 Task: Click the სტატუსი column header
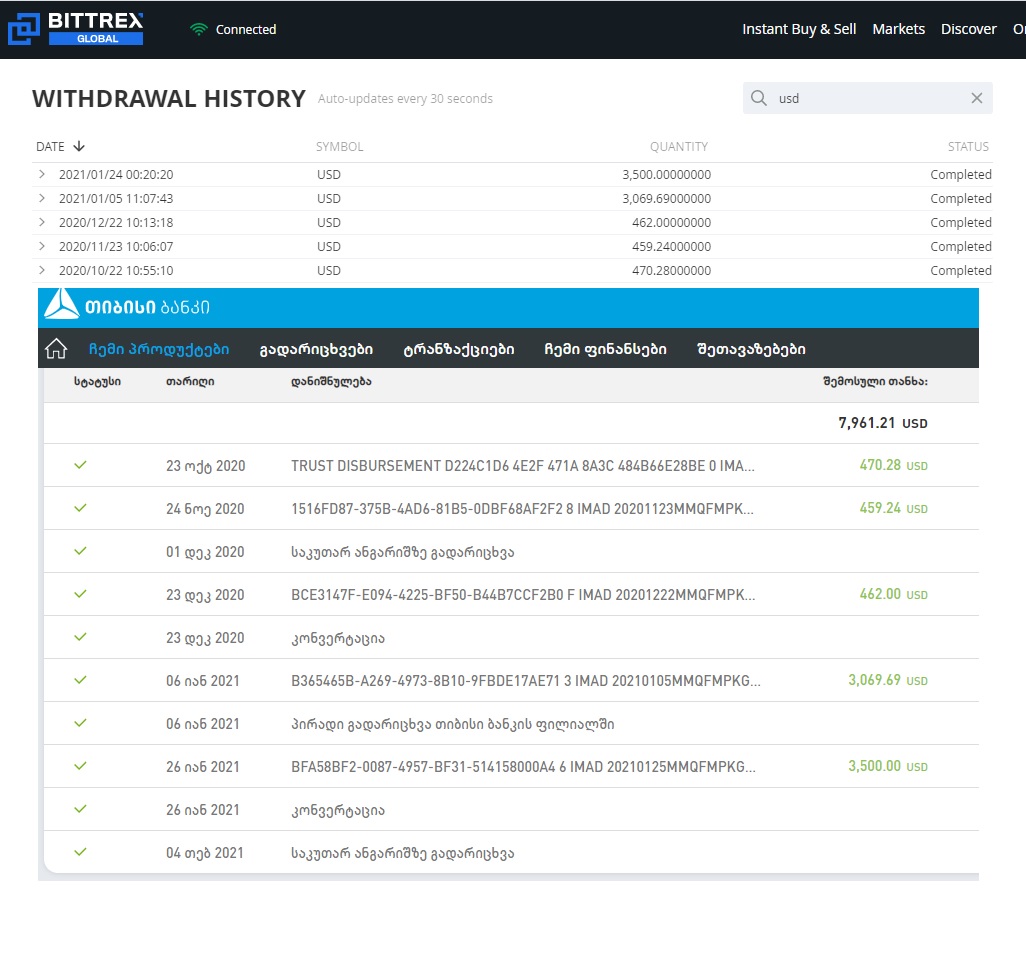coord(97,381)
